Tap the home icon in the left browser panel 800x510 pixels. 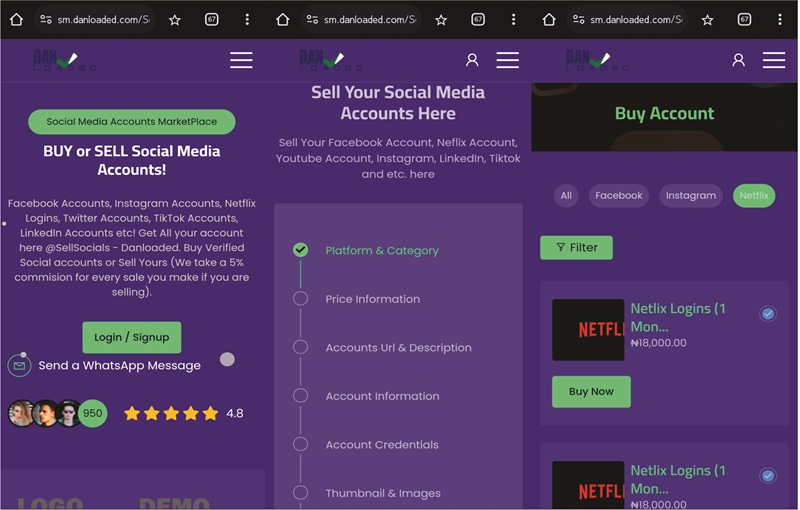coord(16,19)
